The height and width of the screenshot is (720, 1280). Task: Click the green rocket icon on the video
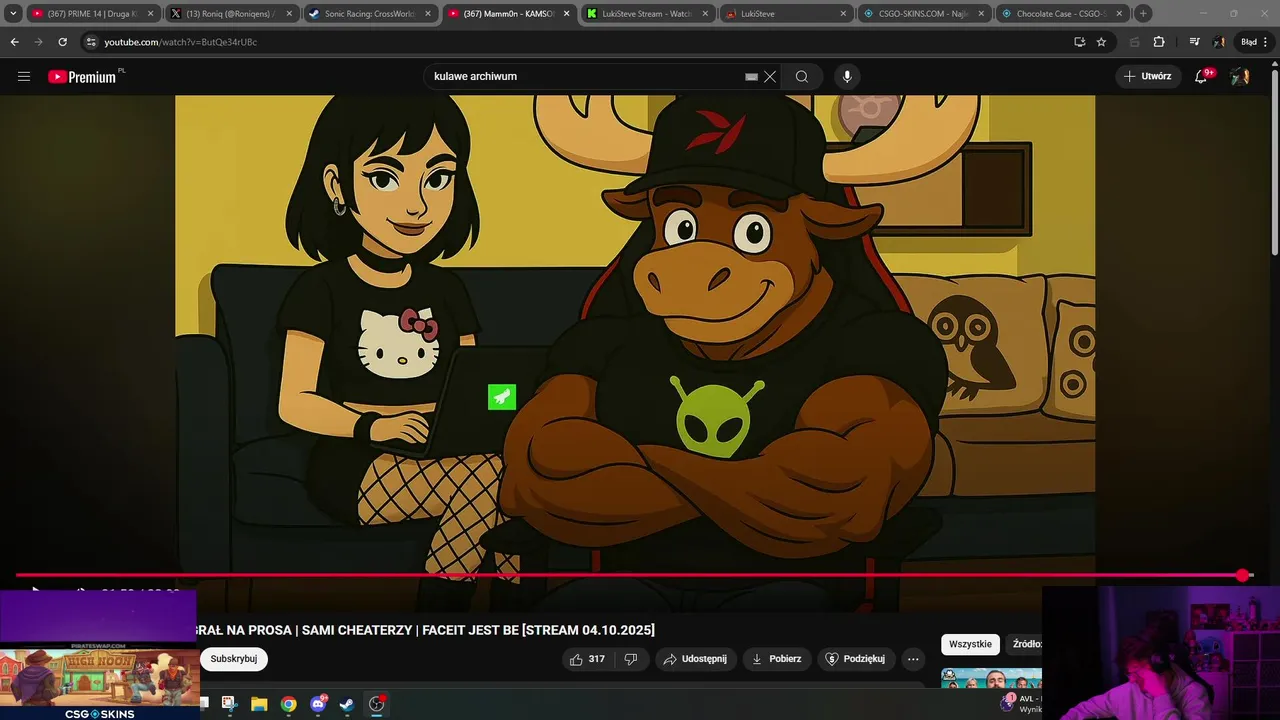click(x=502, y=397)
